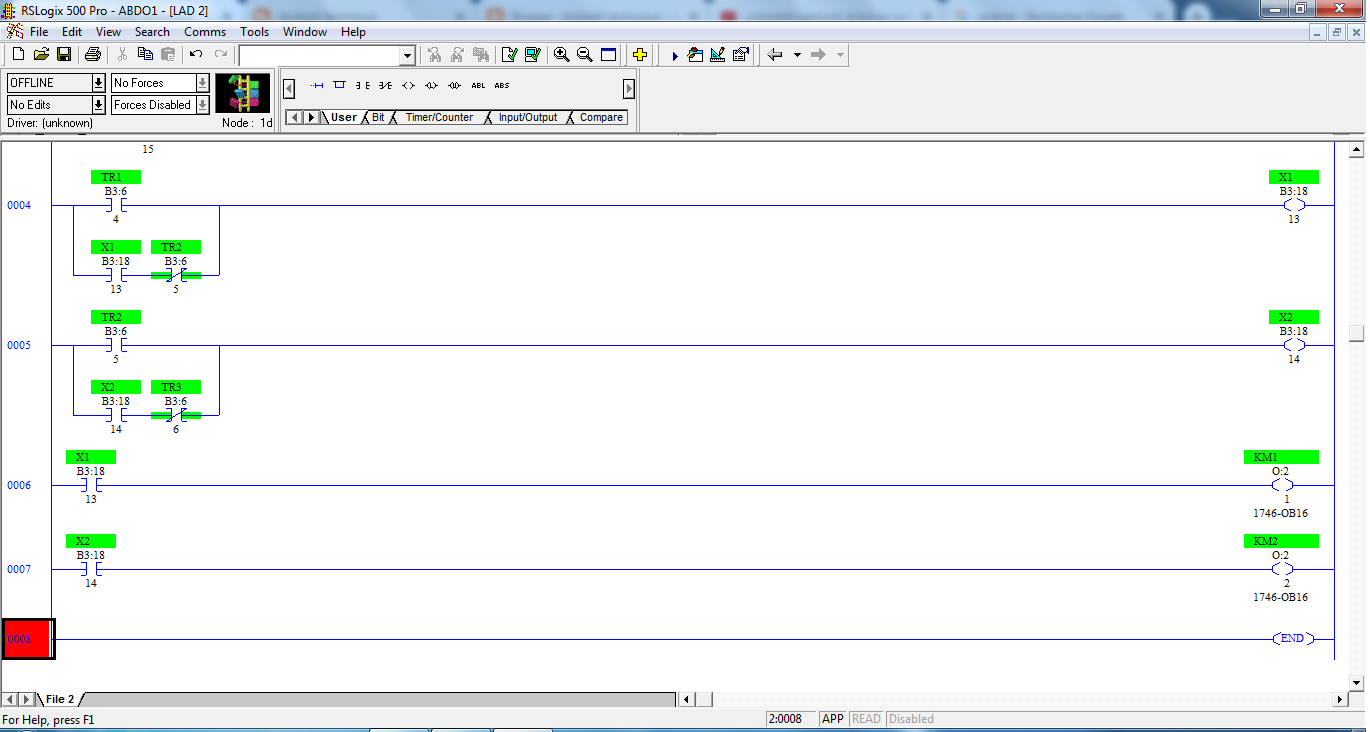Select the Rung Branch instruction icon
This screenshot has width=1370, height=732.
point(338,85)
